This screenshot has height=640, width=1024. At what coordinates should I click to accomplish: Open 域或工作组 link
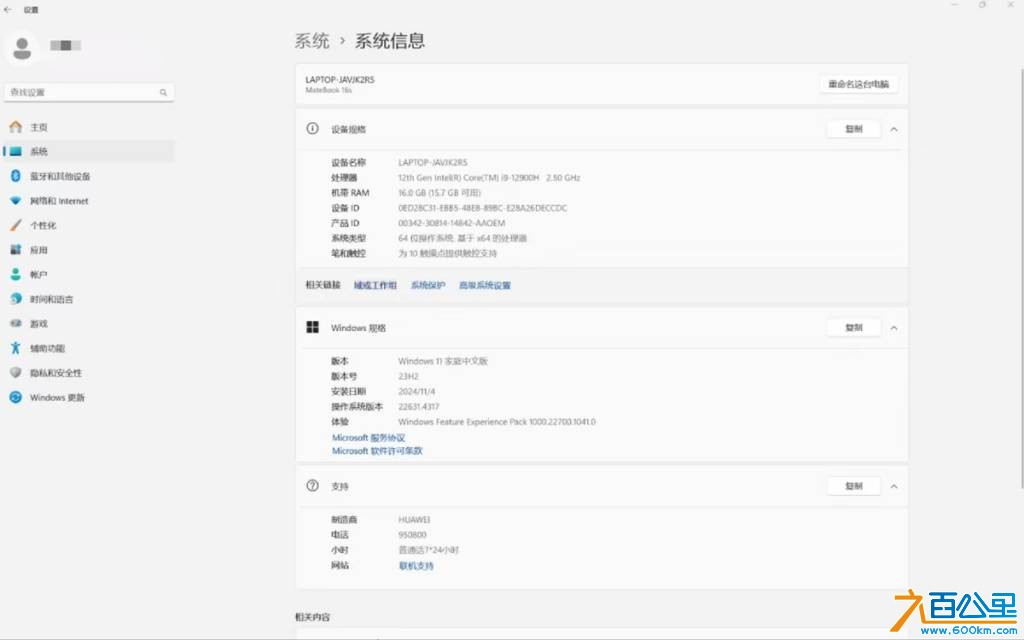pos(375,285)
